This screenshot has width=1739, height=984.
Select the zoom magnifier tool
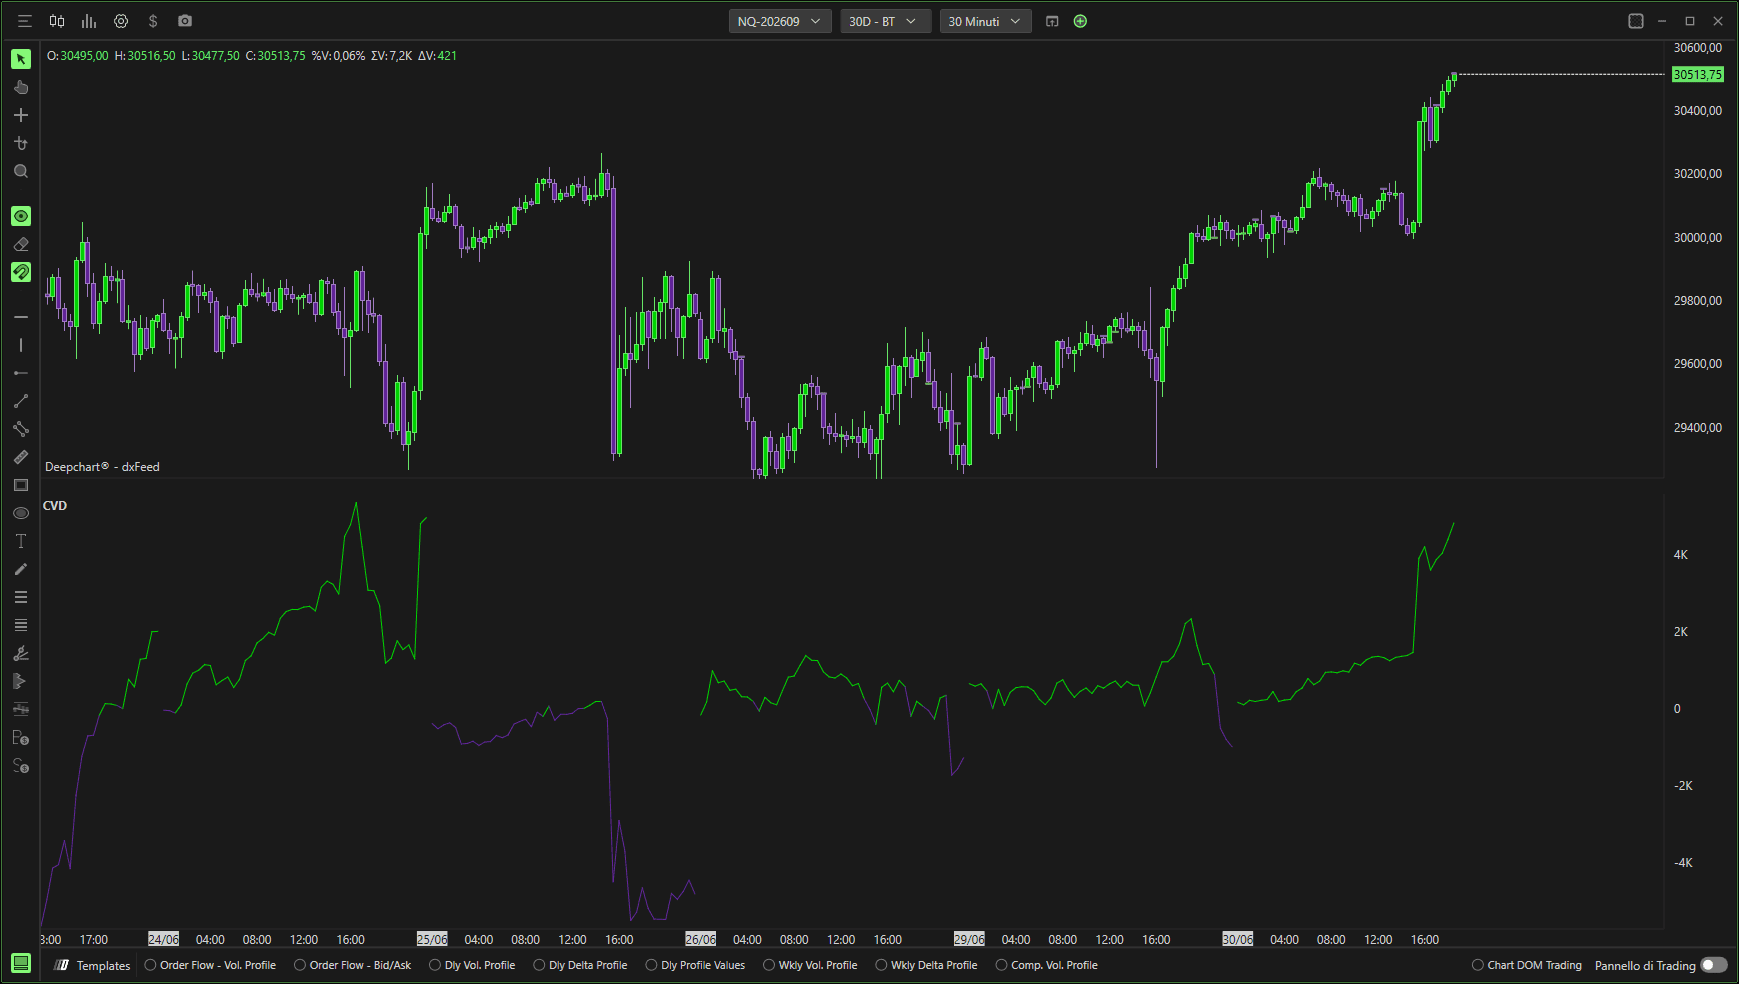21,172
